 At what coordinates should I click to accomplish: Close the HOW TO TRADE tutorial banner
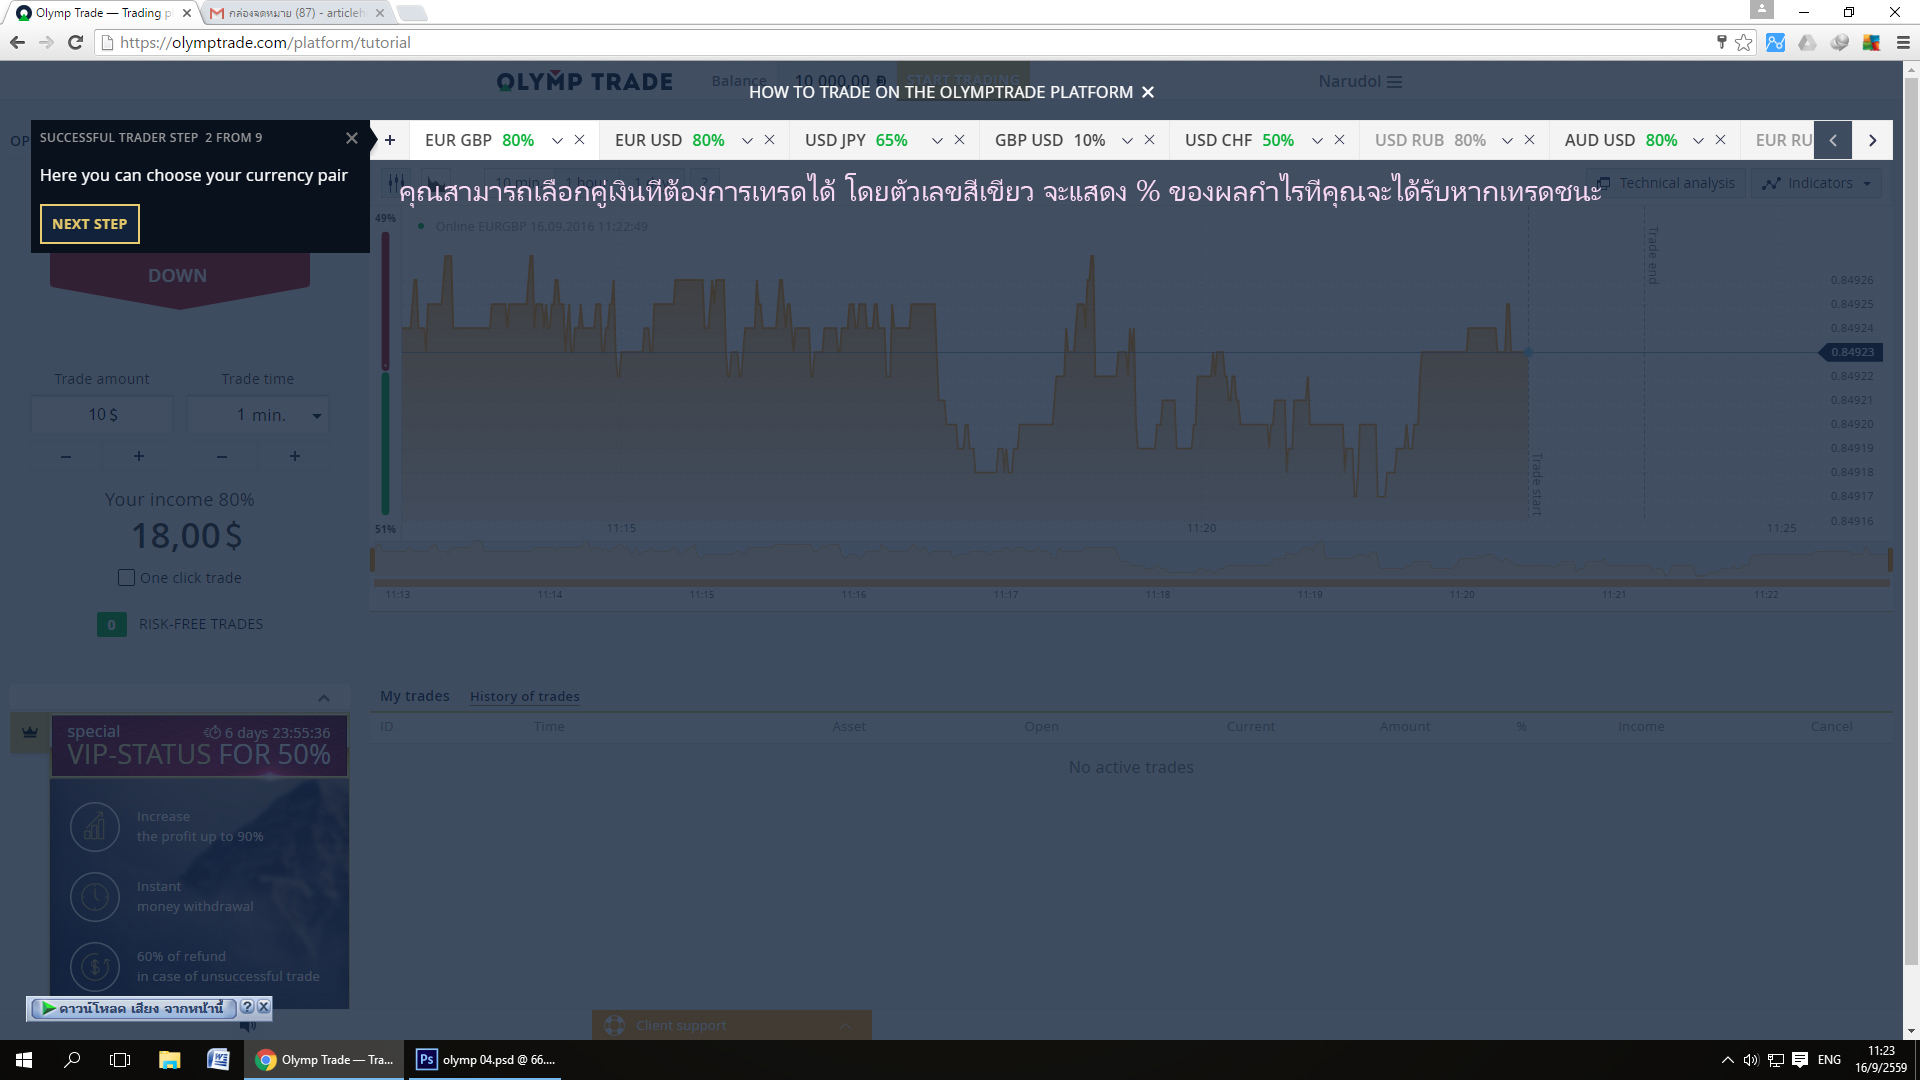click(x=1148, y=92)
